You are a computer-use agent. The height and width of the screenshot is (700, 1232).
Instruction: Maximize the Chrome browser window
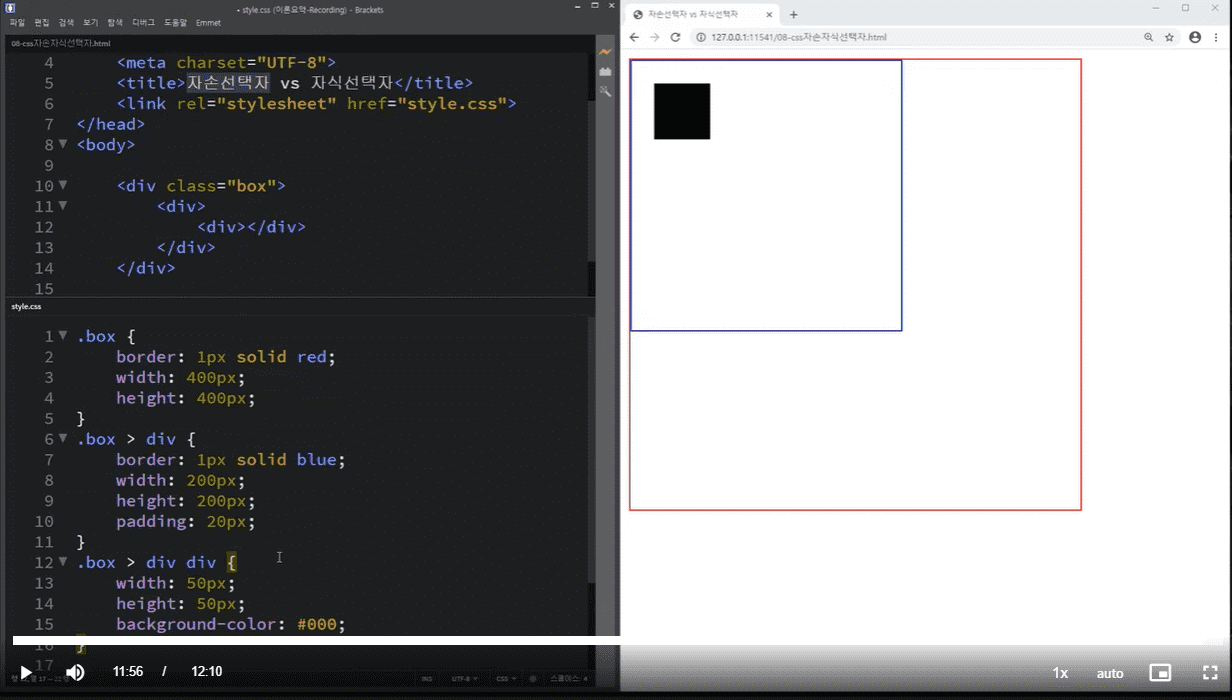(x=1185, y=8)
